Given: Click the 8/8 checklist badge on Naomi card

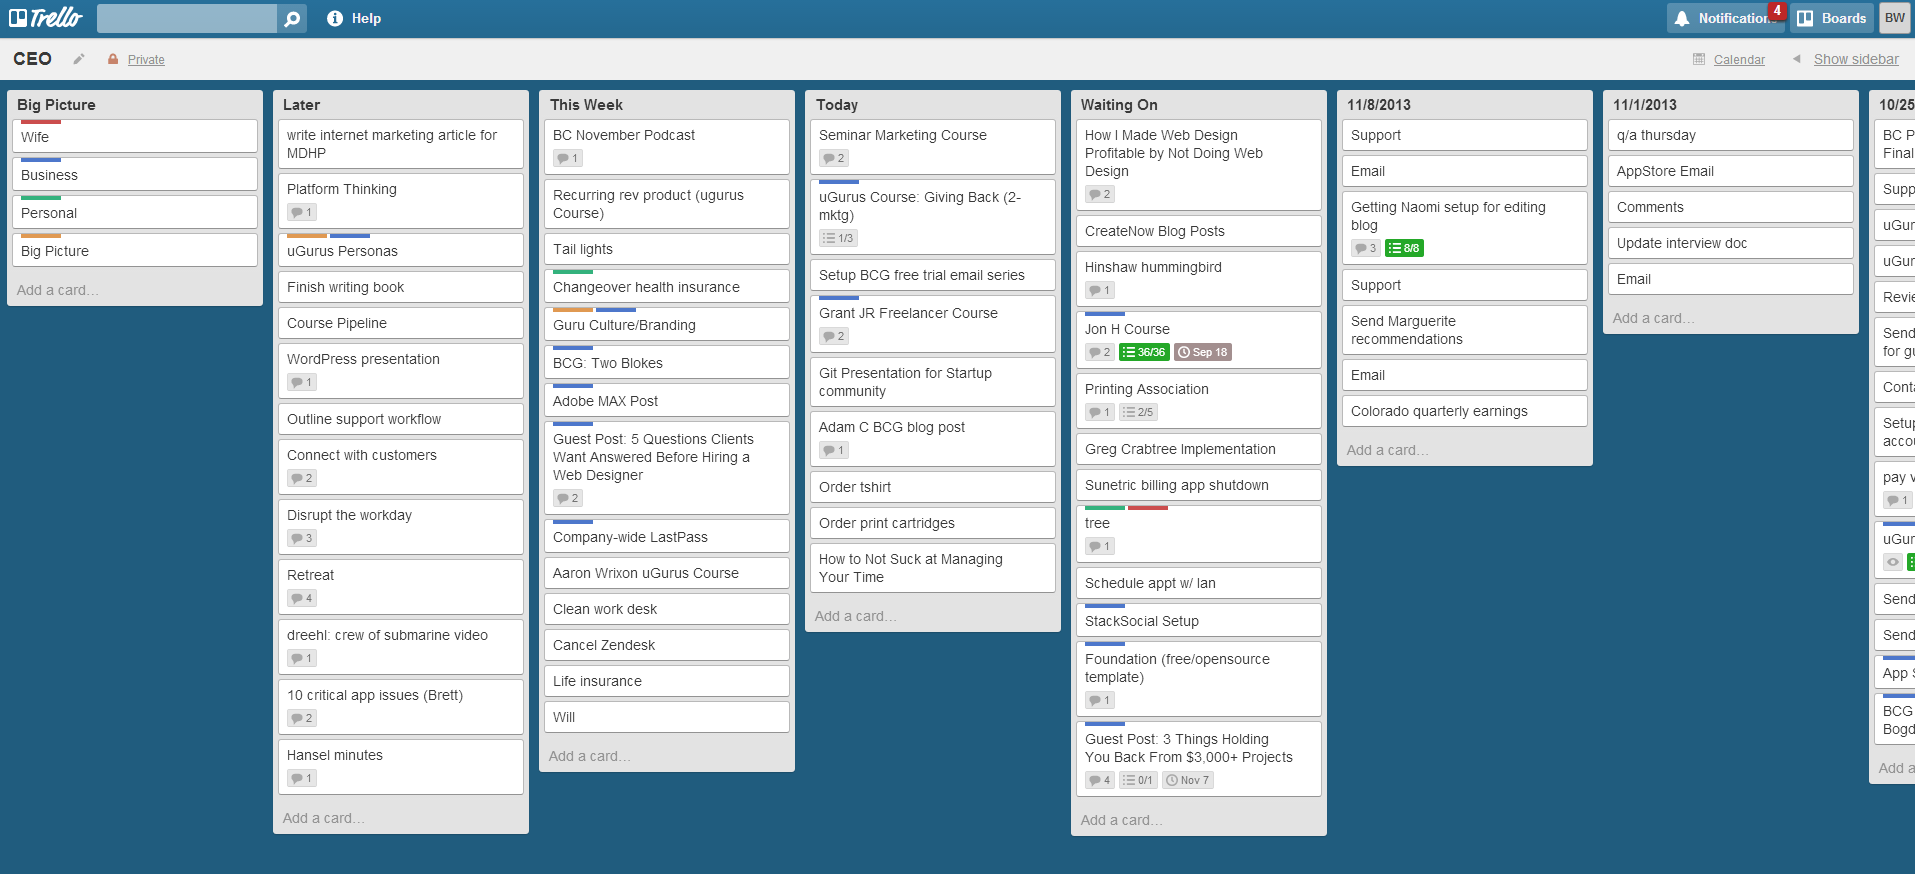Looking at the screenshot, I should [x=1404, y=248].
